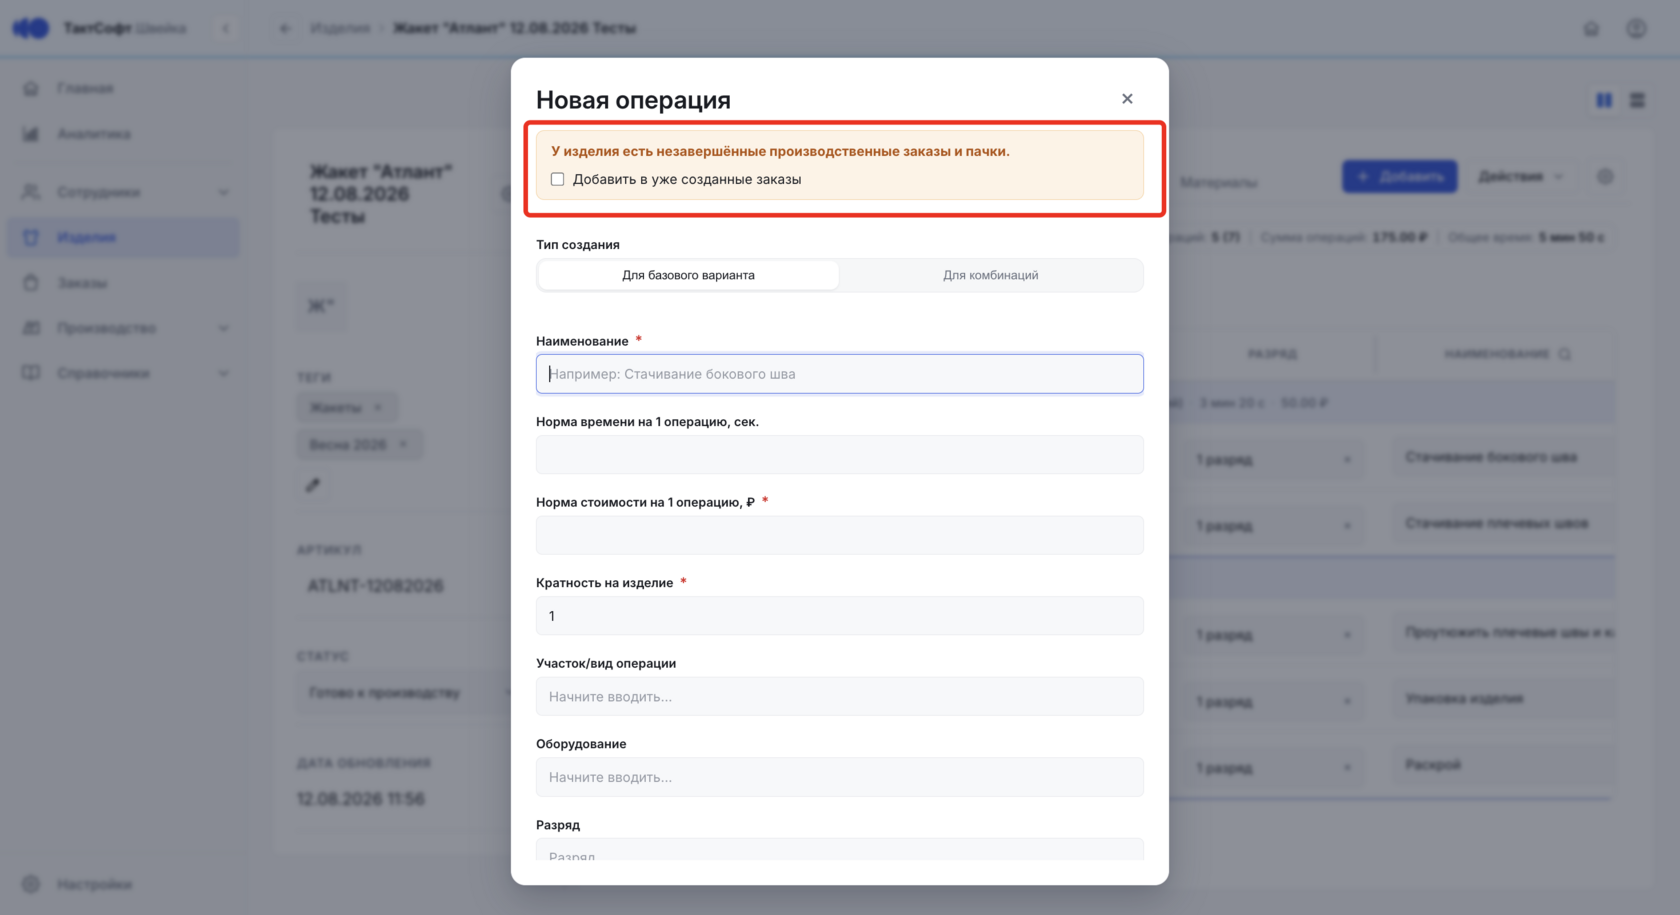This screenshot has width=1680, height=915.
Task: Switch to the Для комбинаций tab
Action: pos(990,275)
